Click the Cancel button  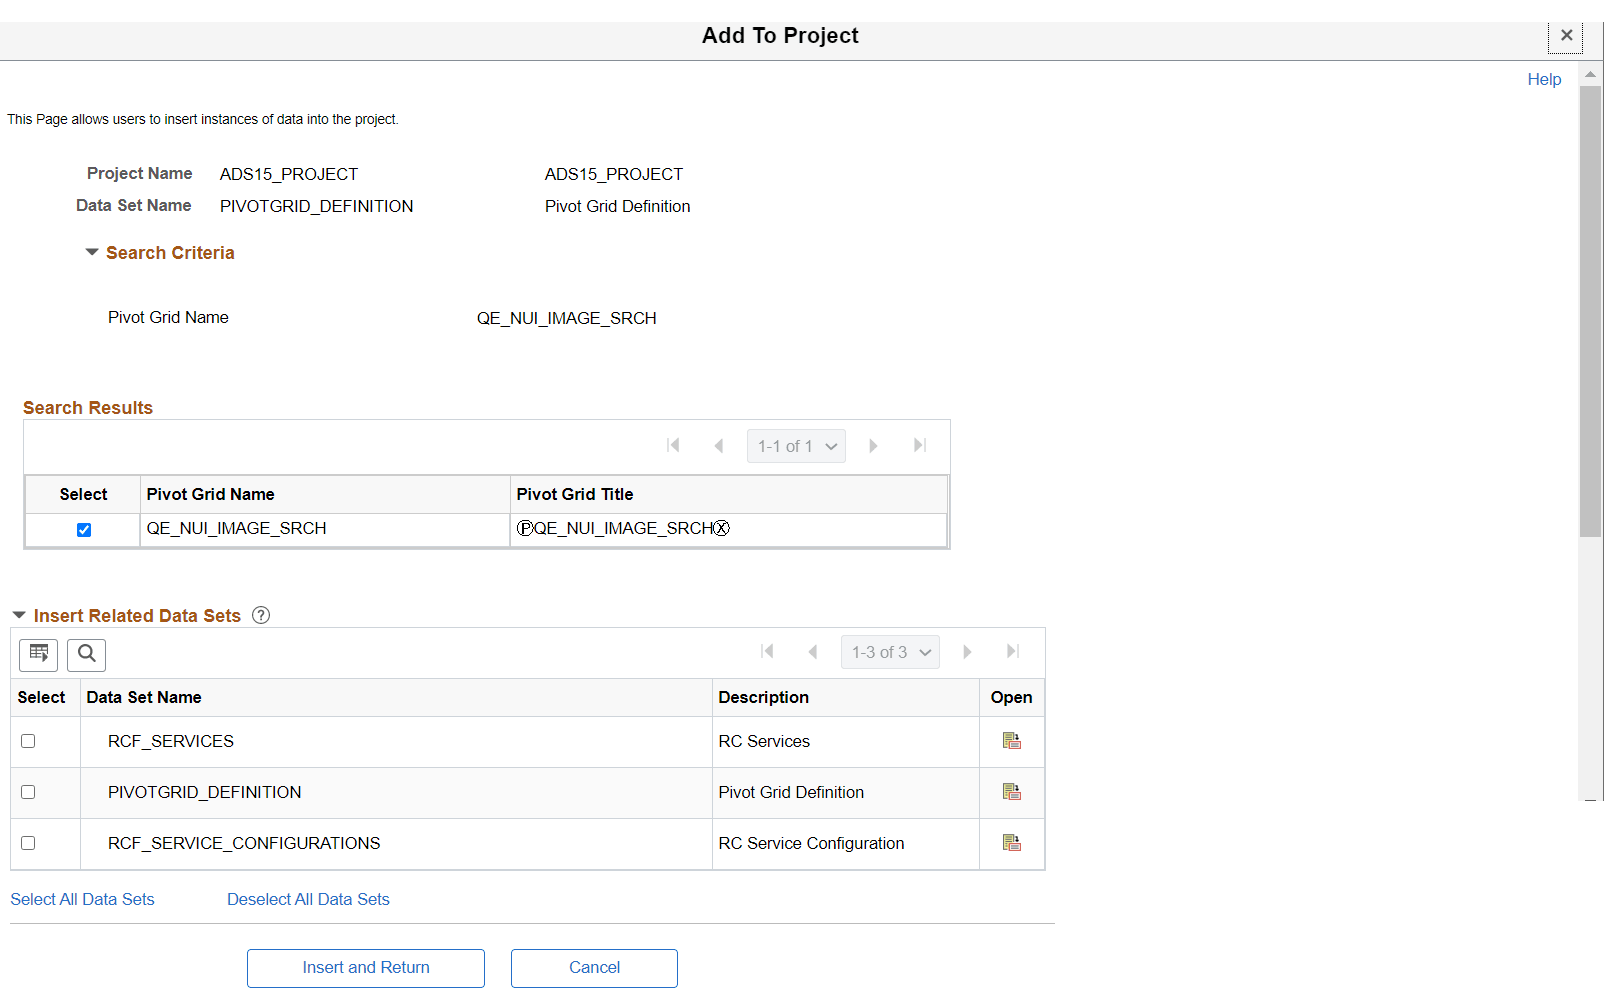click(x=594, y=968)
